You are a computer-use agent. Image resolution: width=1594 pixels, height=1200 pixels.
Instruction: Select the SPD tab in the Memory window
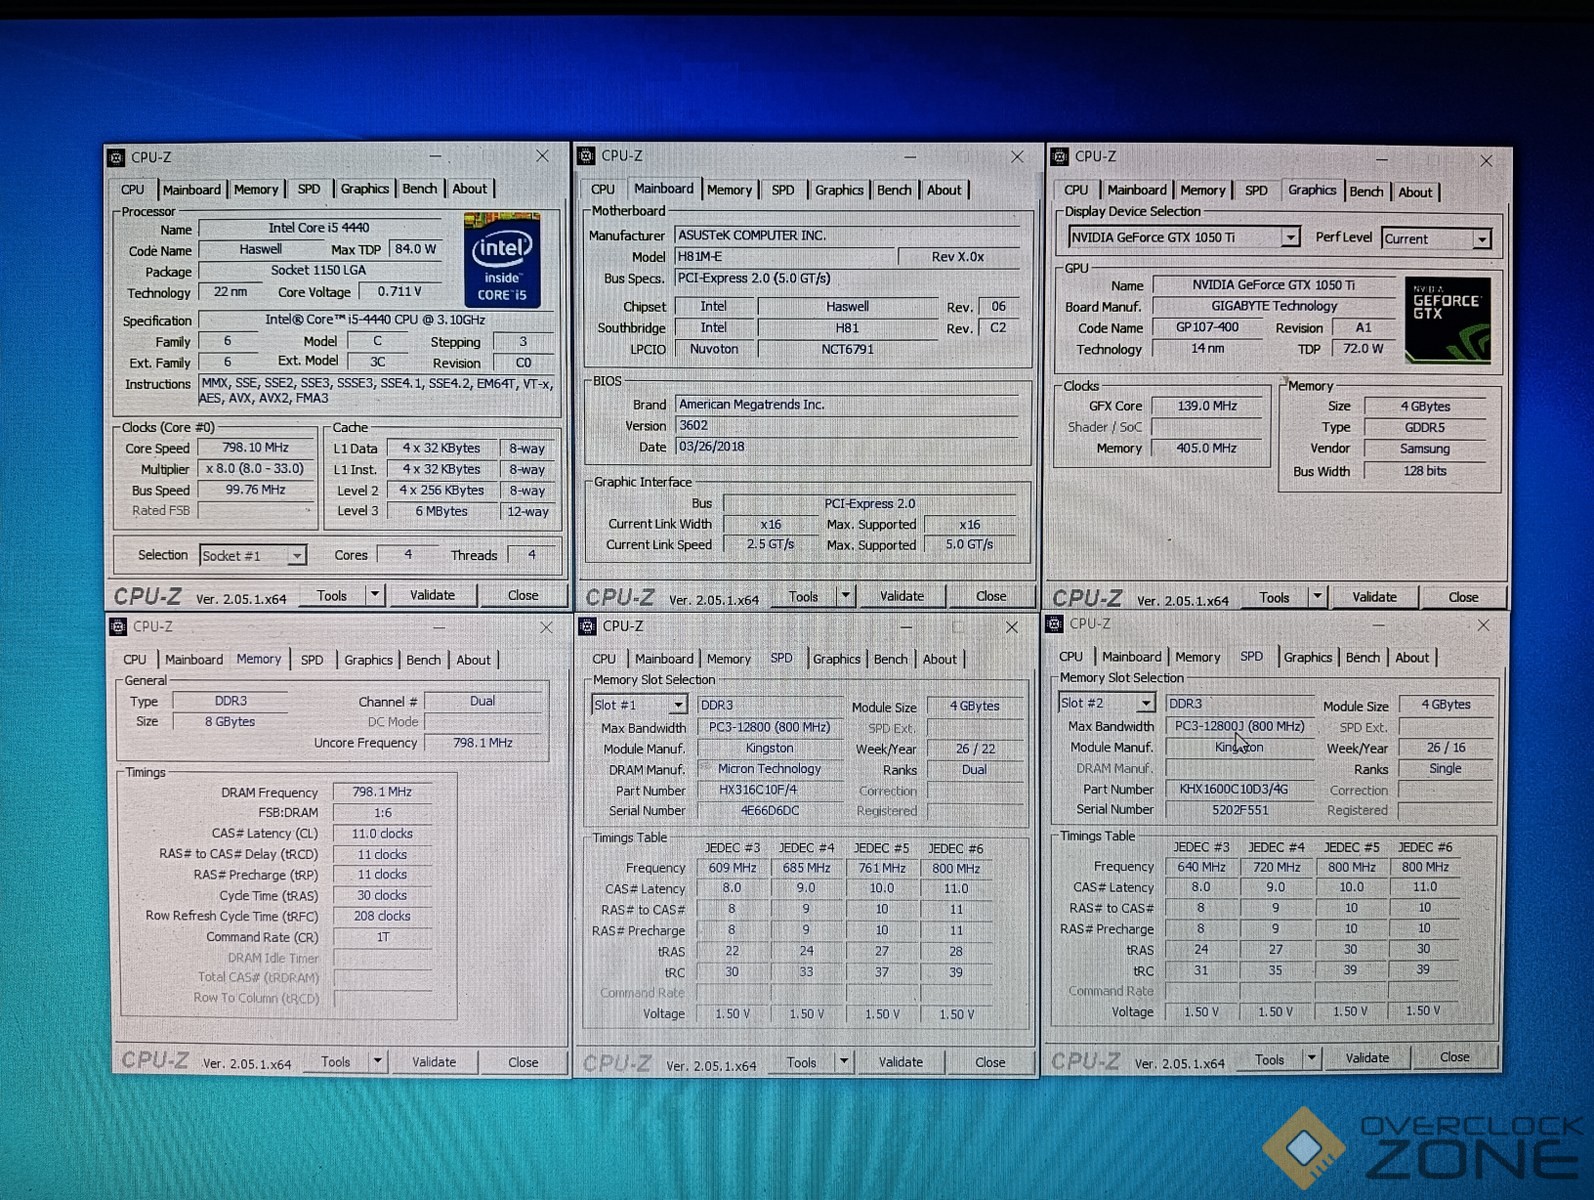[x=312, y=660]
